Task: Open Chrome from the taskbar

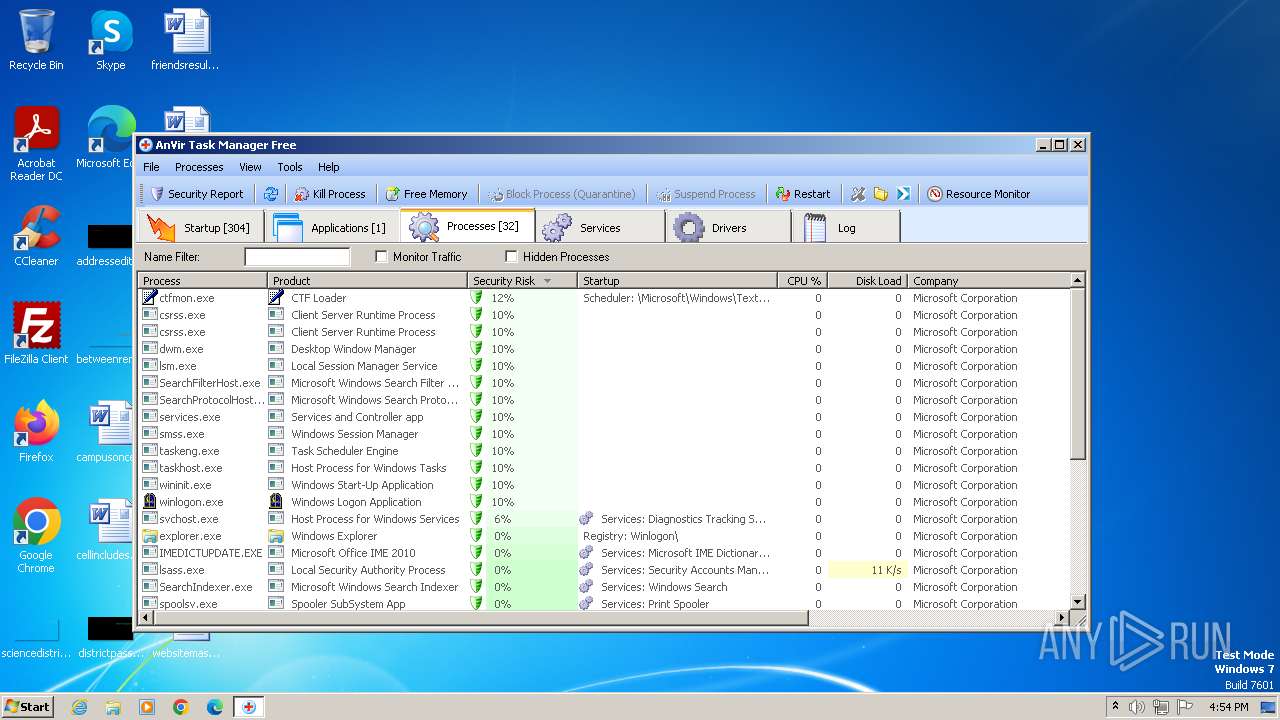Action: click(180, 707)
